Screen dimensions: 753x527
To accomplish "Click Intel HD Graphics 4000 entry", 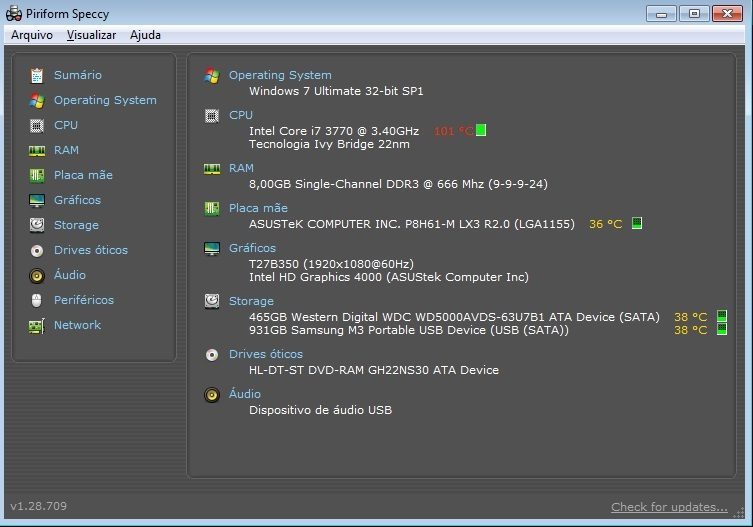I will 389,277.
